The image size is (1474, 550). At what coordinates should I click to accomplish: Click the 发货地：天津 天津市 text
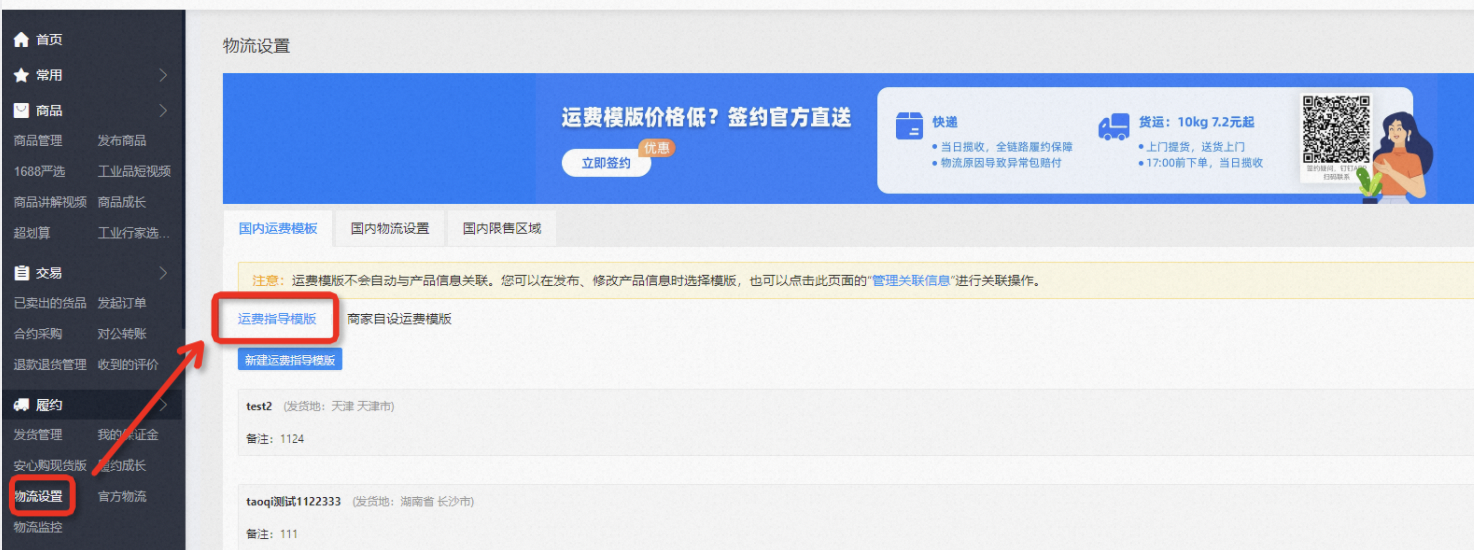[x=339, y=406]
